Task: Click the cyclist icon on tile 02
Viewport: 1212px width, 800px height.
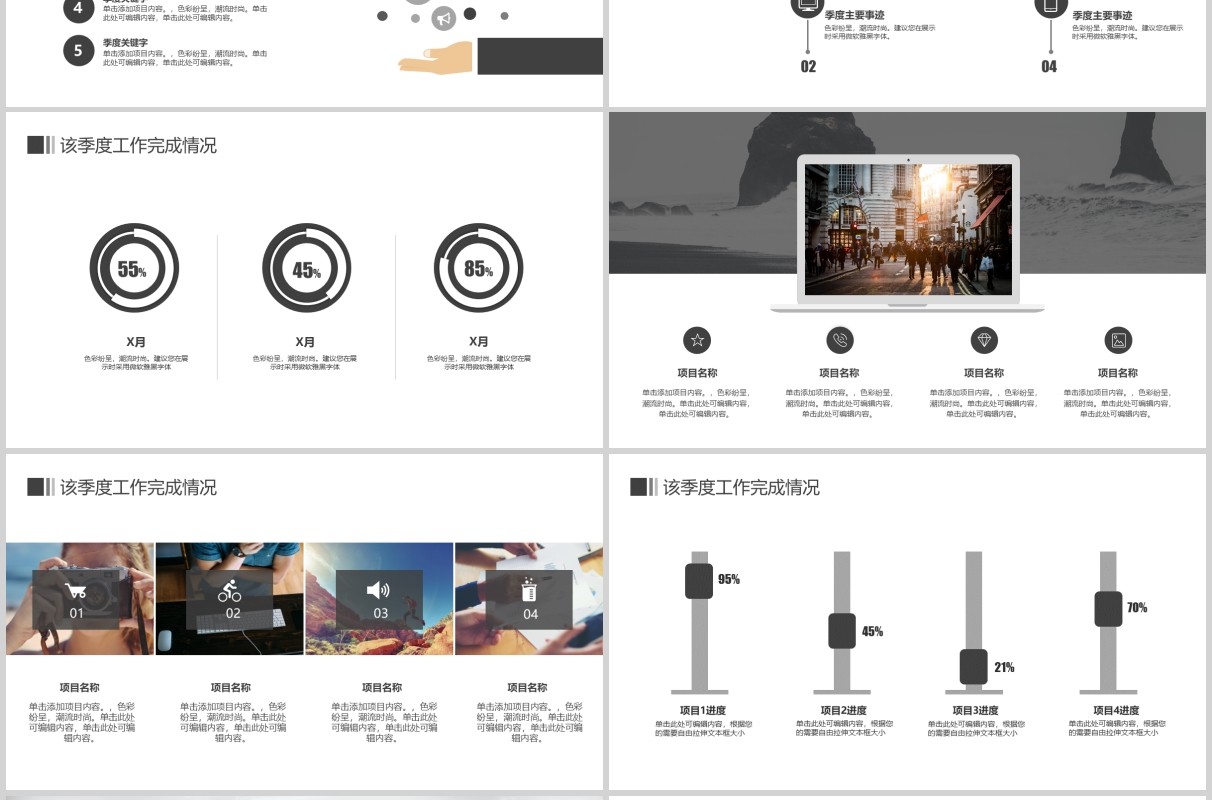Action: tap(230, 590)
